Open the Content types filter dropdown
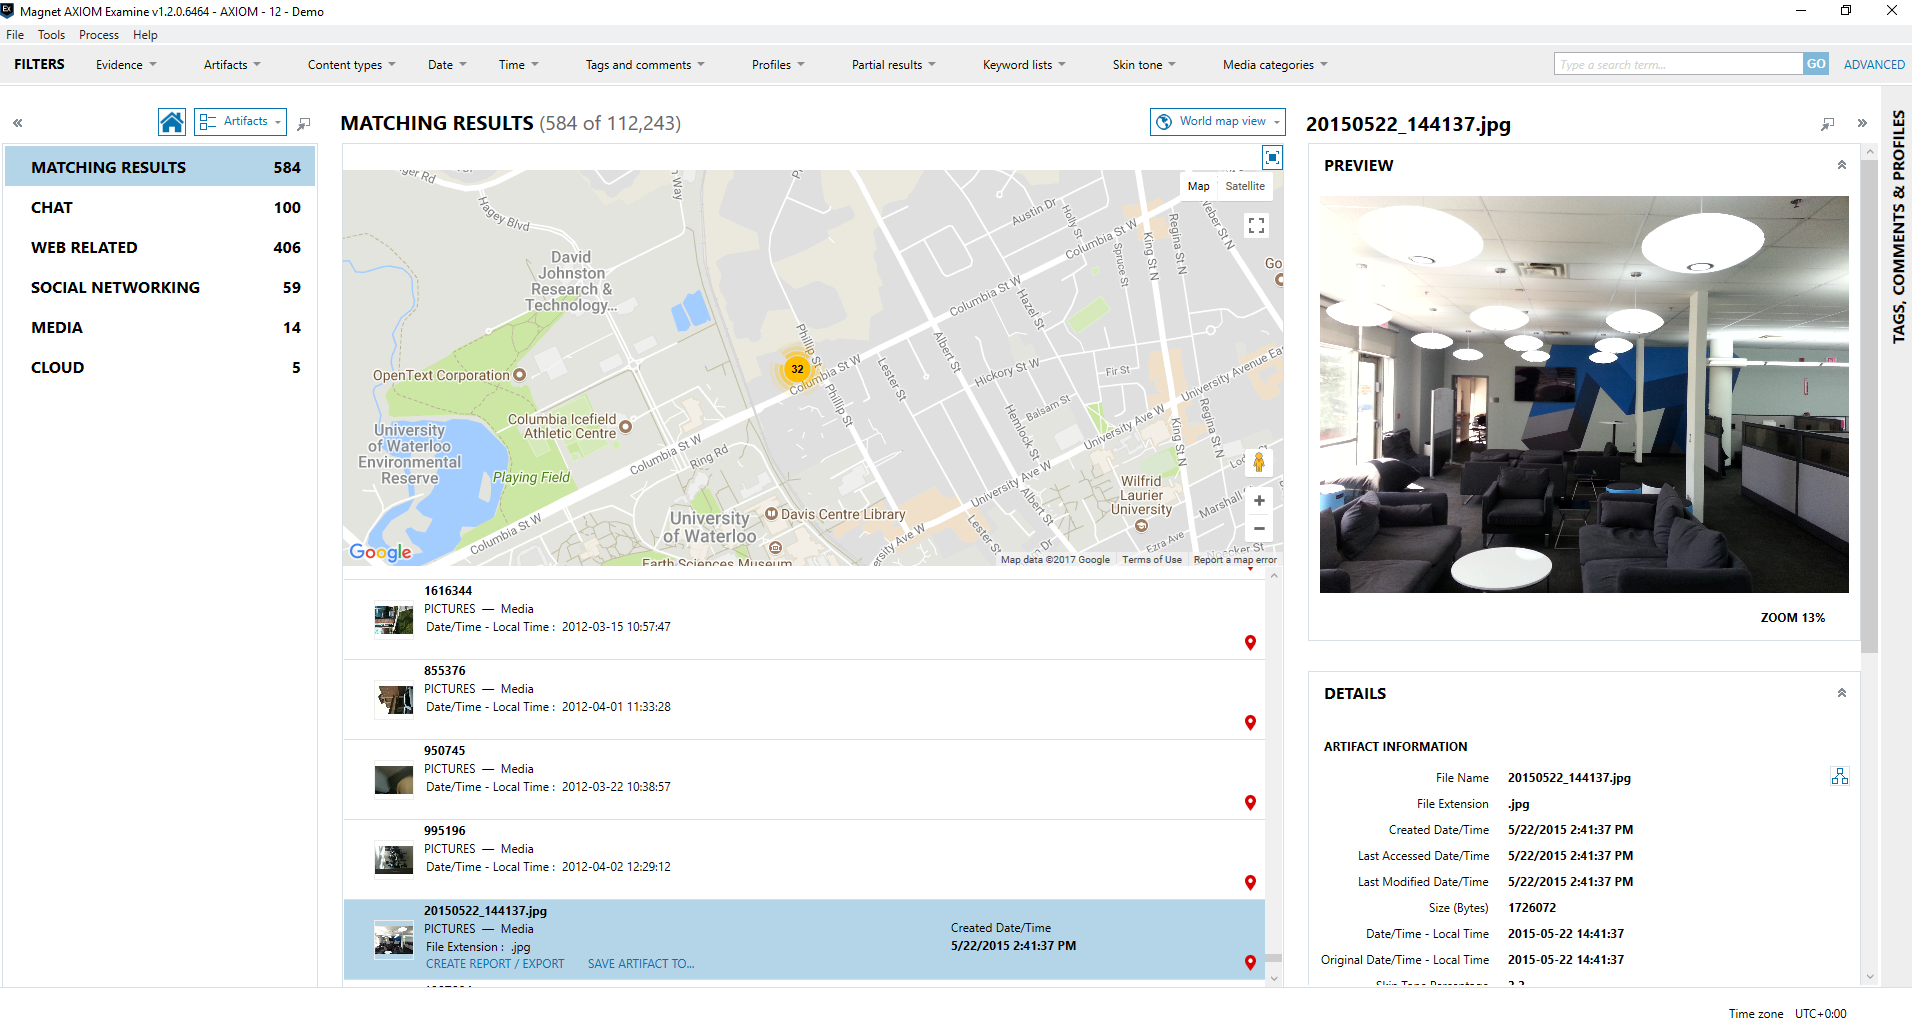The height and width of the screenshot is (1029, 1912). [351, 65]
